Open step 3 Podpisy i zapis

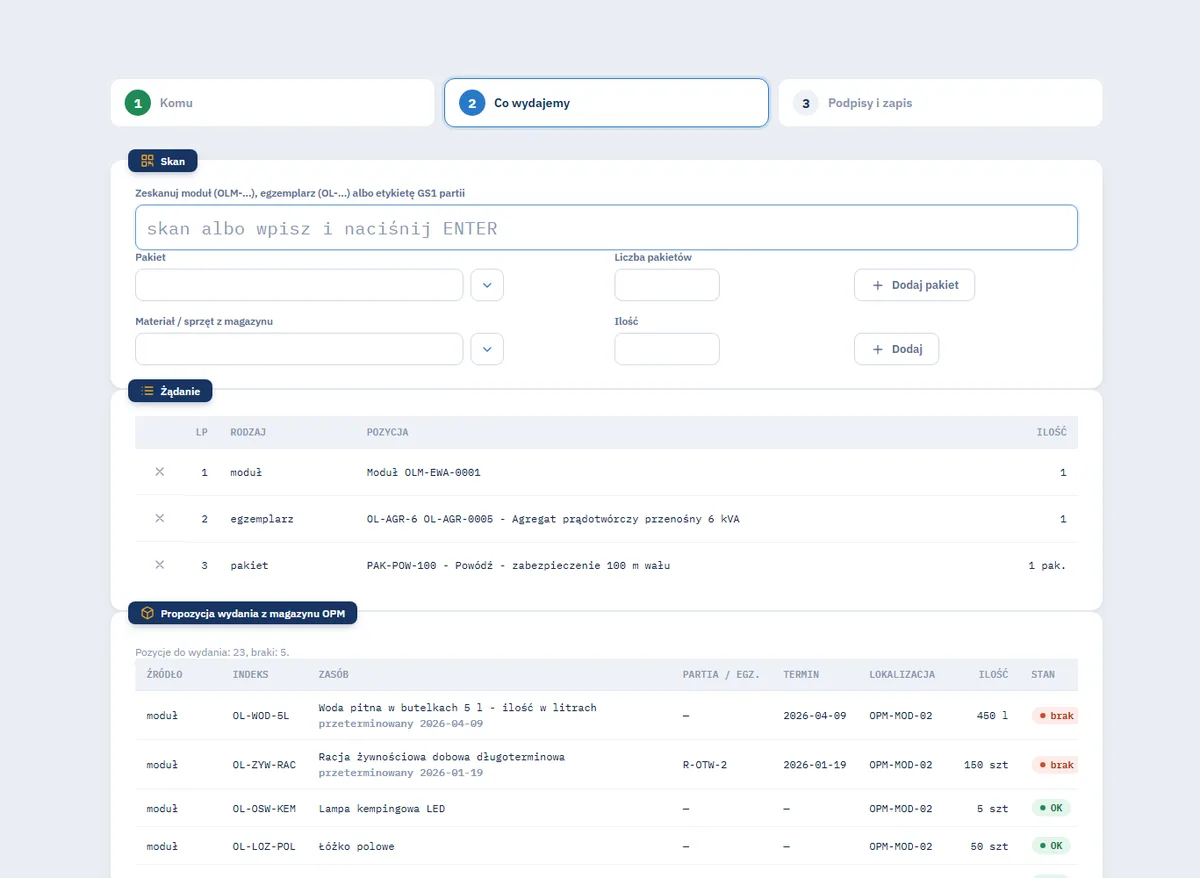940,103
